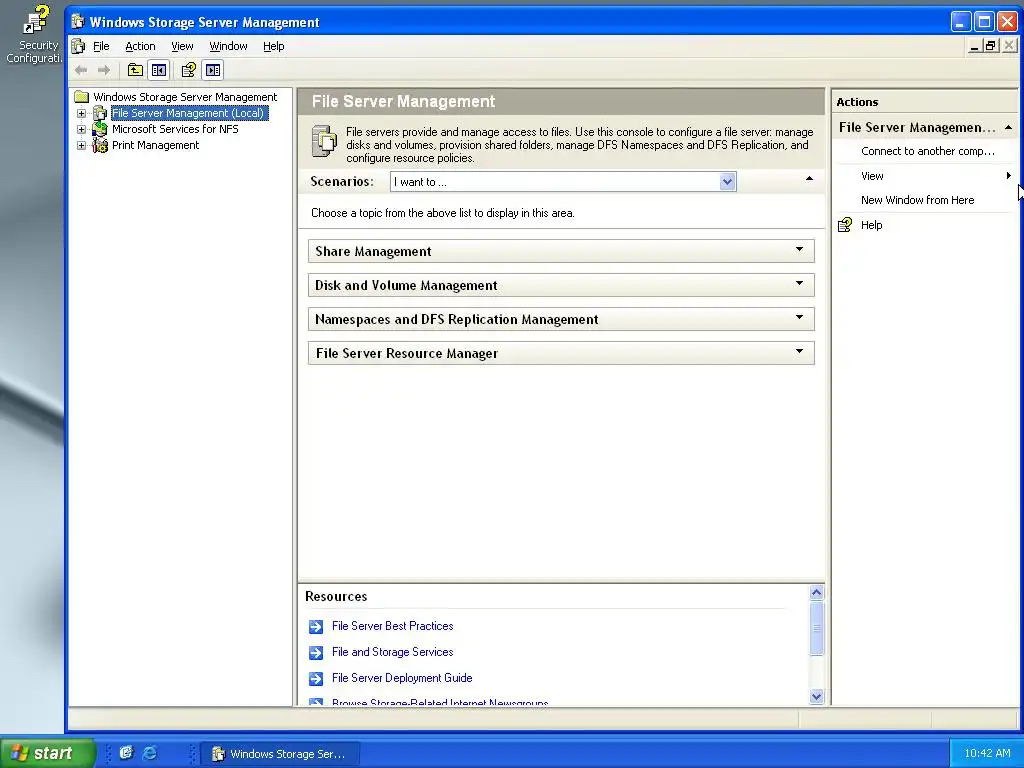Screen dimensions: 1024x768
Task: Expand File Server Management (Local) tree node
Action: 81,114
